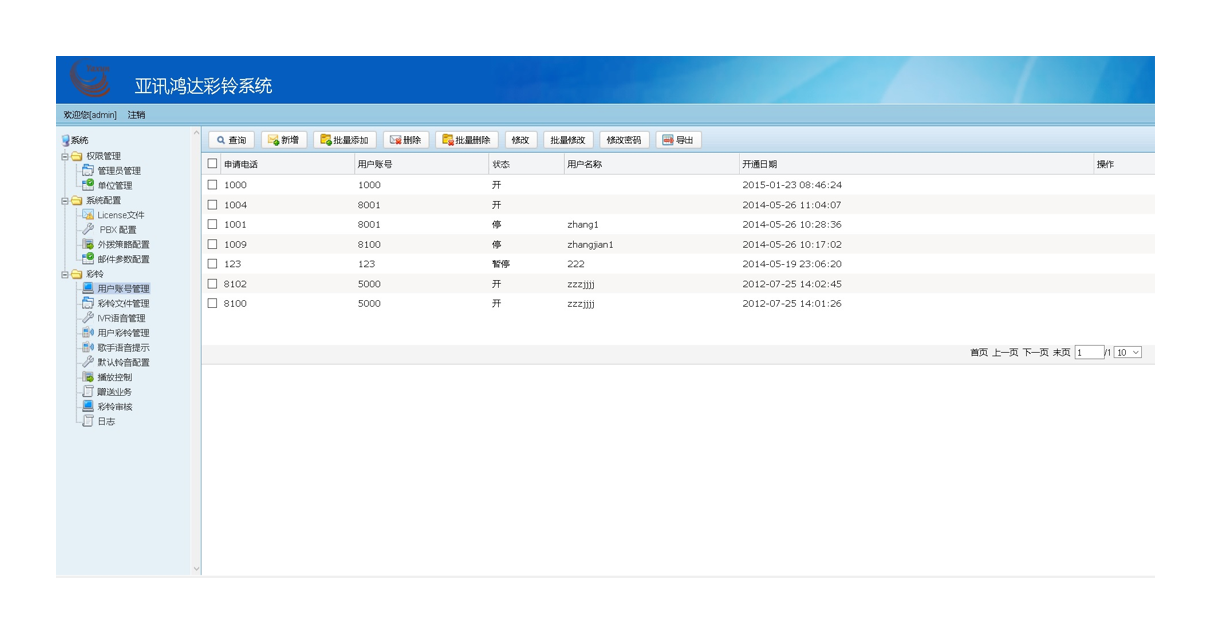Screen dimensions: 1206x642
Task: Select the checkbox for phone 8102
Action: coord(212,284)
